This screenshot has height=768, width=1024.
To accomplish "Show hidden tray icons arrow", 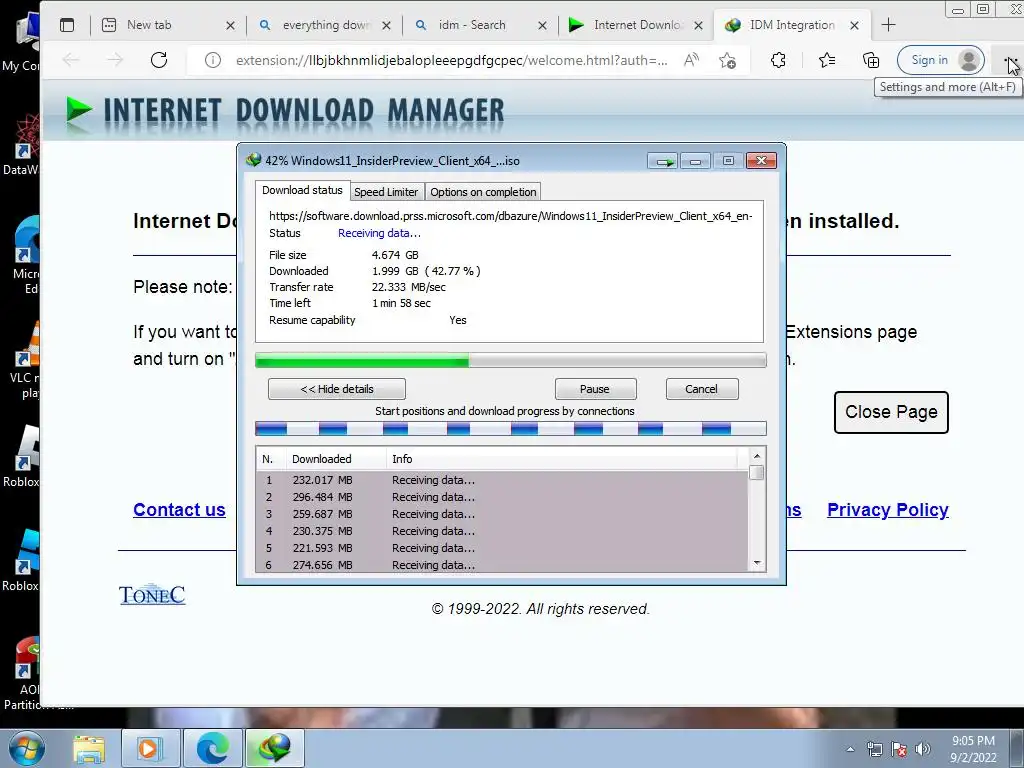I will [850, 749].
